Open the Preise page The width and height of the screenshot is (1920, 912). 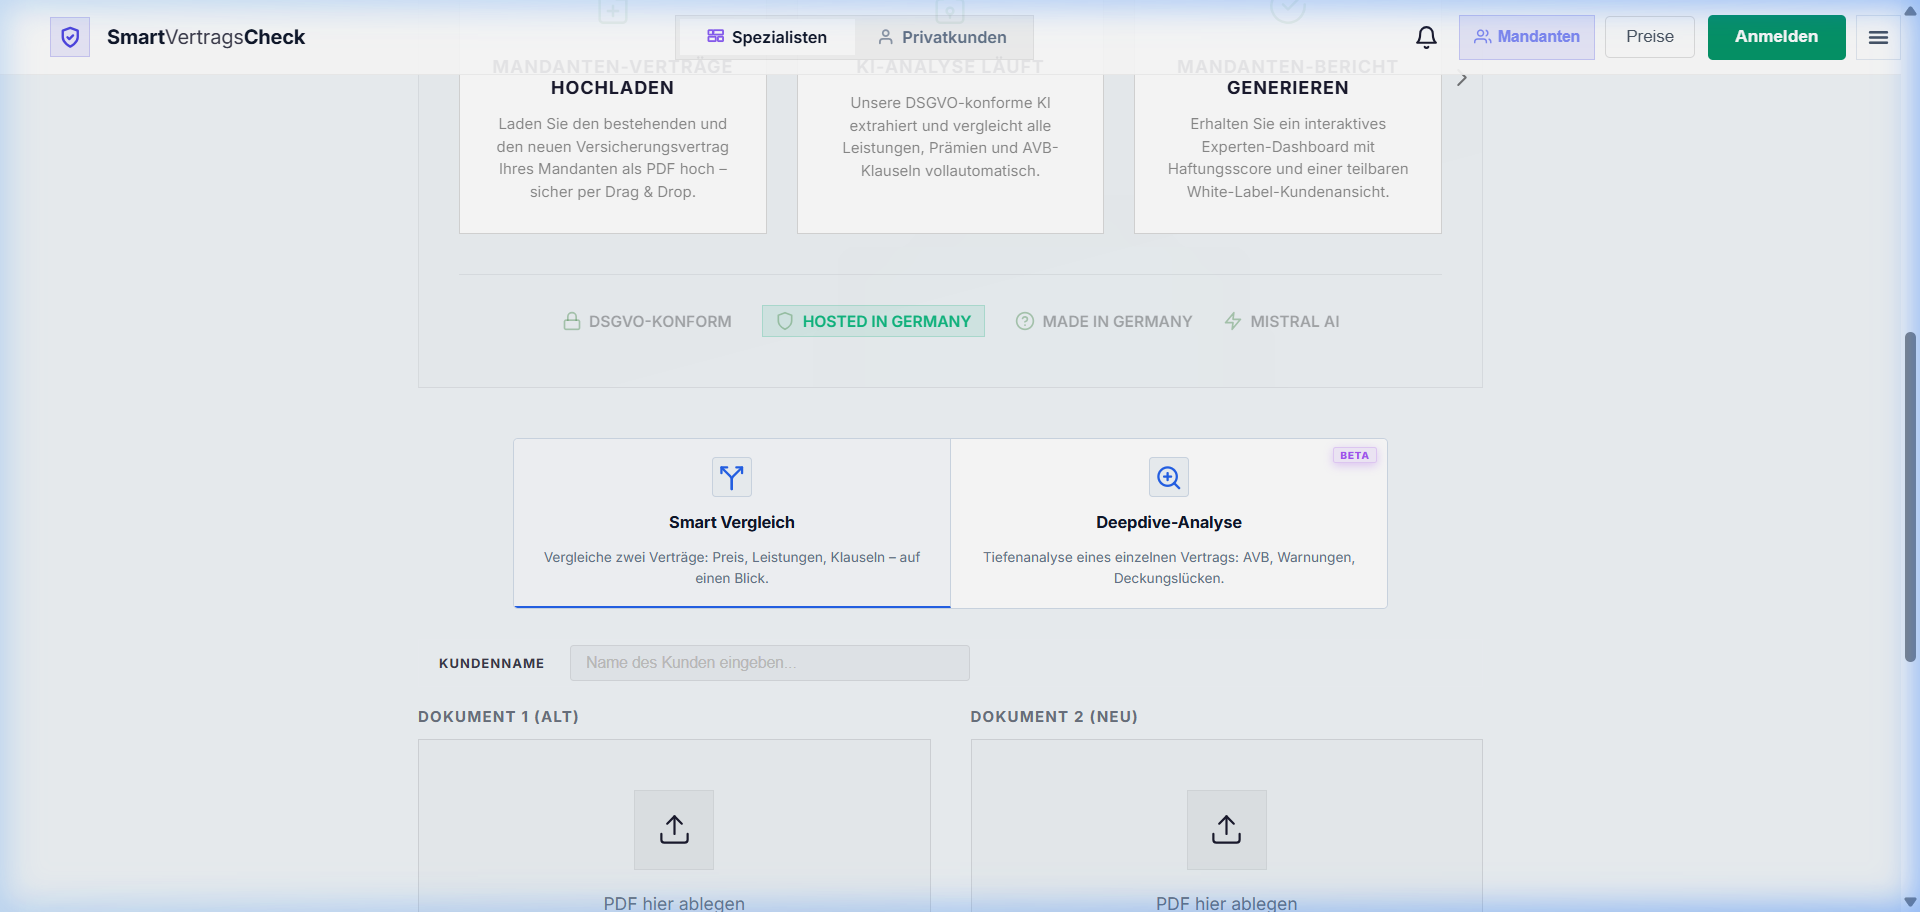click(1649, 37)
